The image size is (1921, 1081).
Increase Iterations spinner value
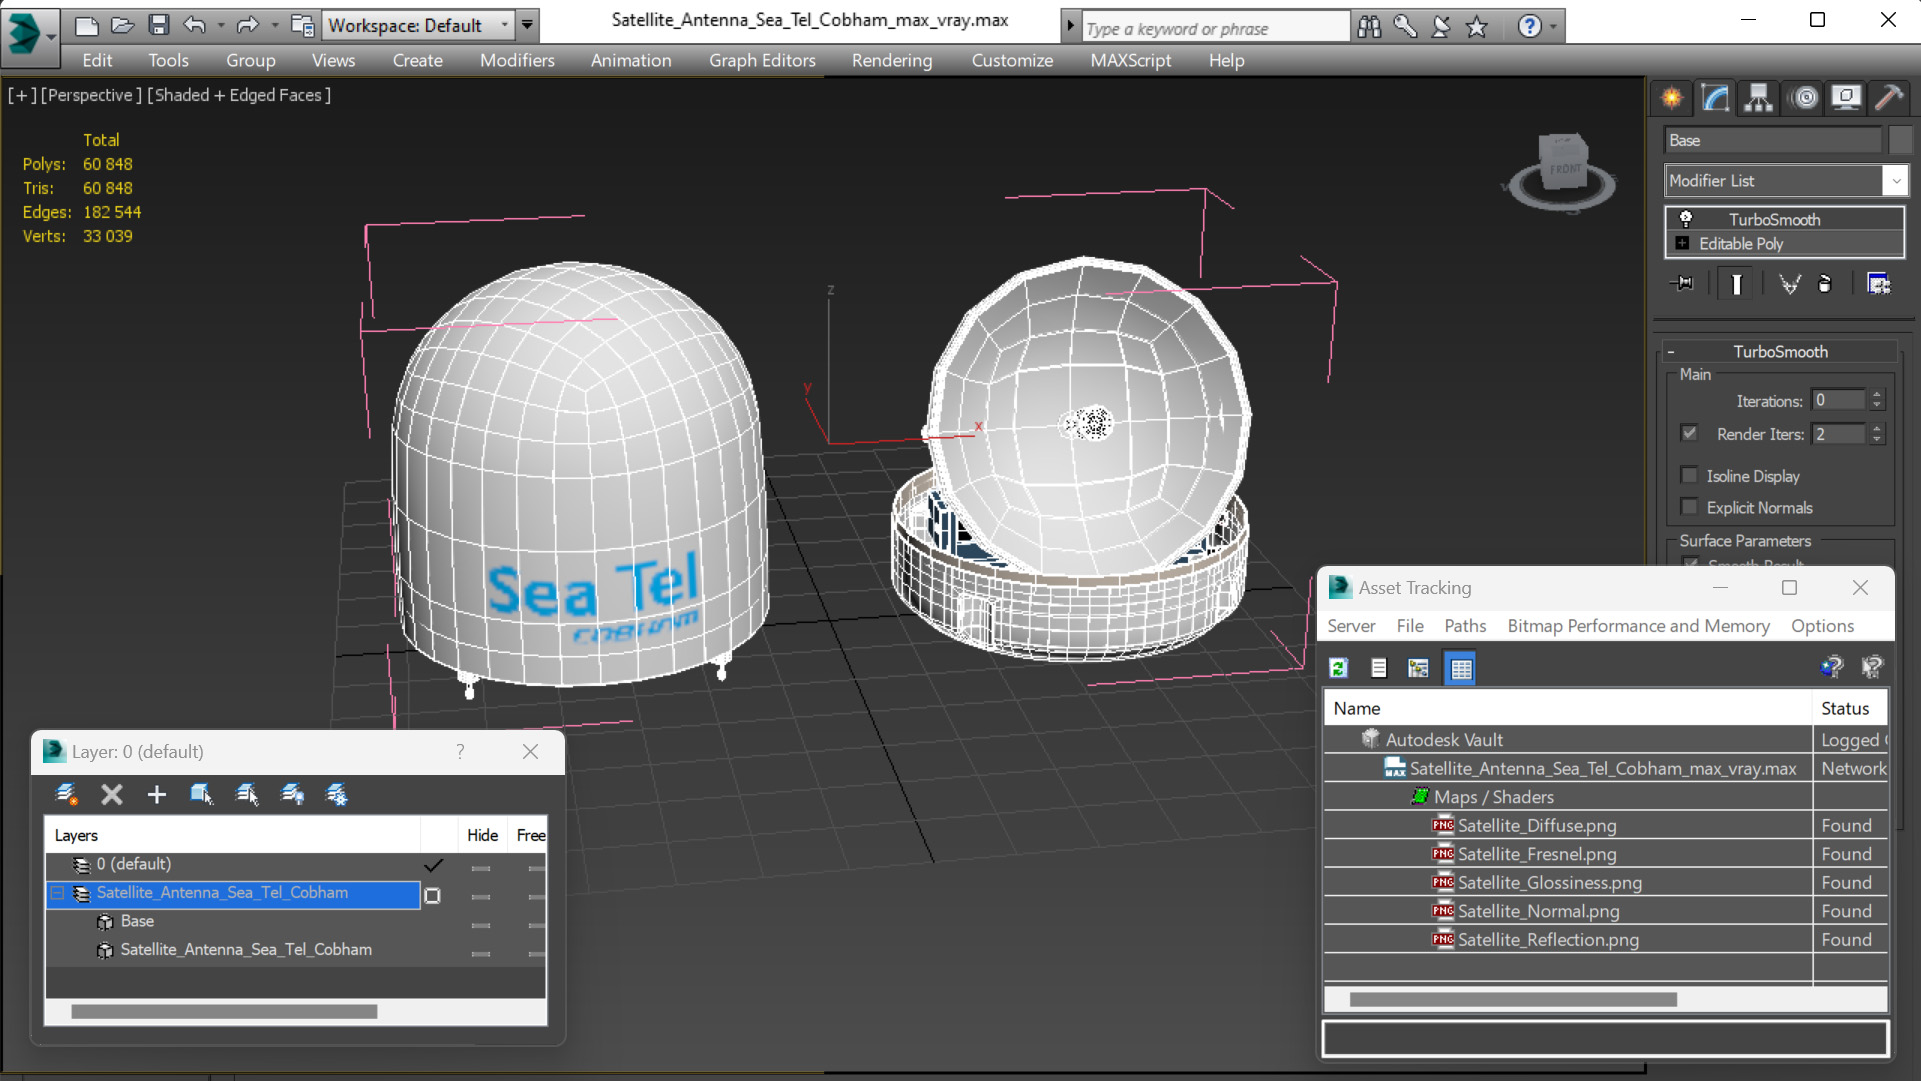1877,395
